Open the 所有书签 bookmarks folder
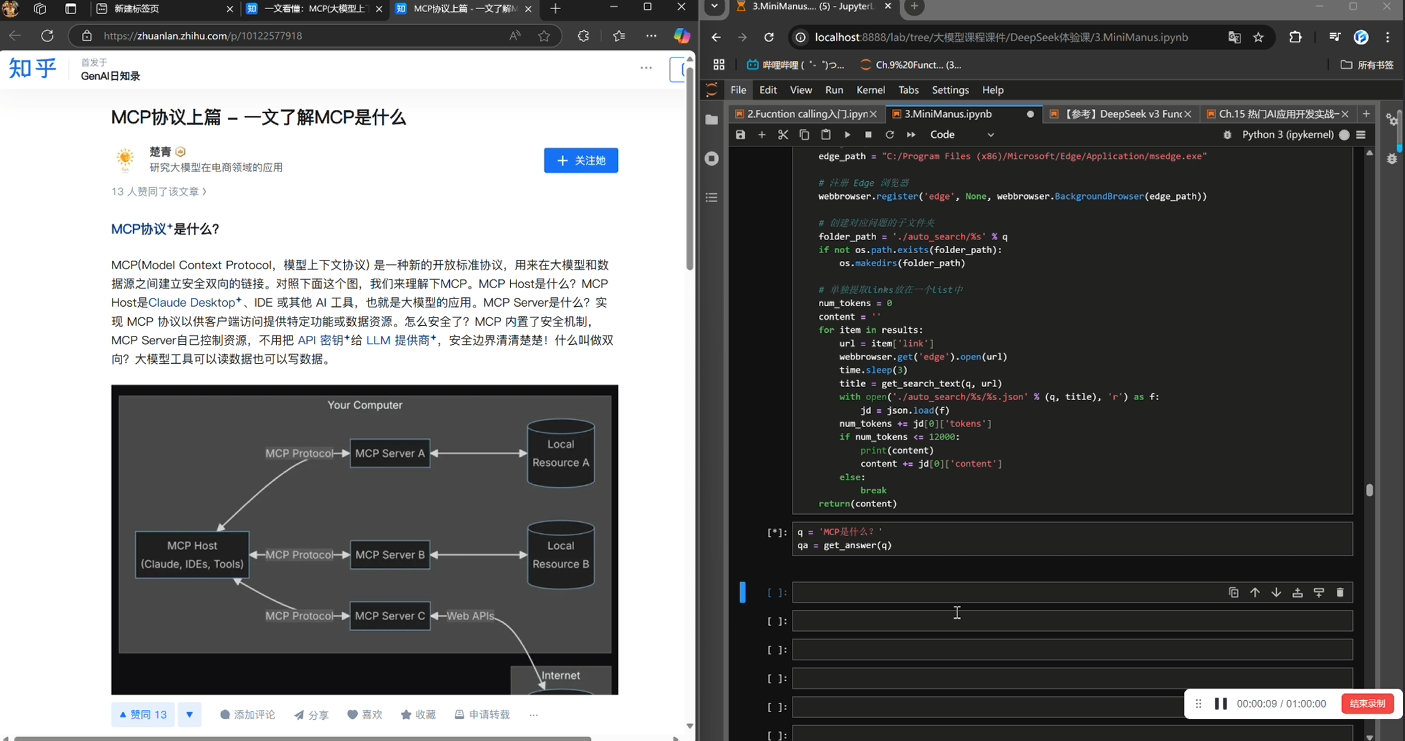This screenshot has width=1405, height=741. click(1367, 65)
